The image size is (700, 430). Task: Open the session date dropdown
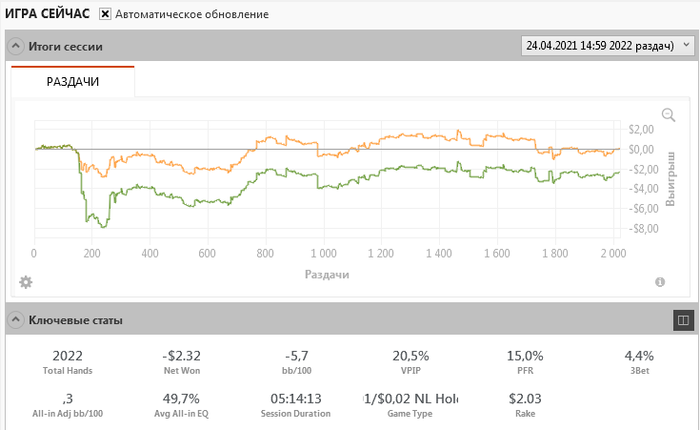click(606, 46)
